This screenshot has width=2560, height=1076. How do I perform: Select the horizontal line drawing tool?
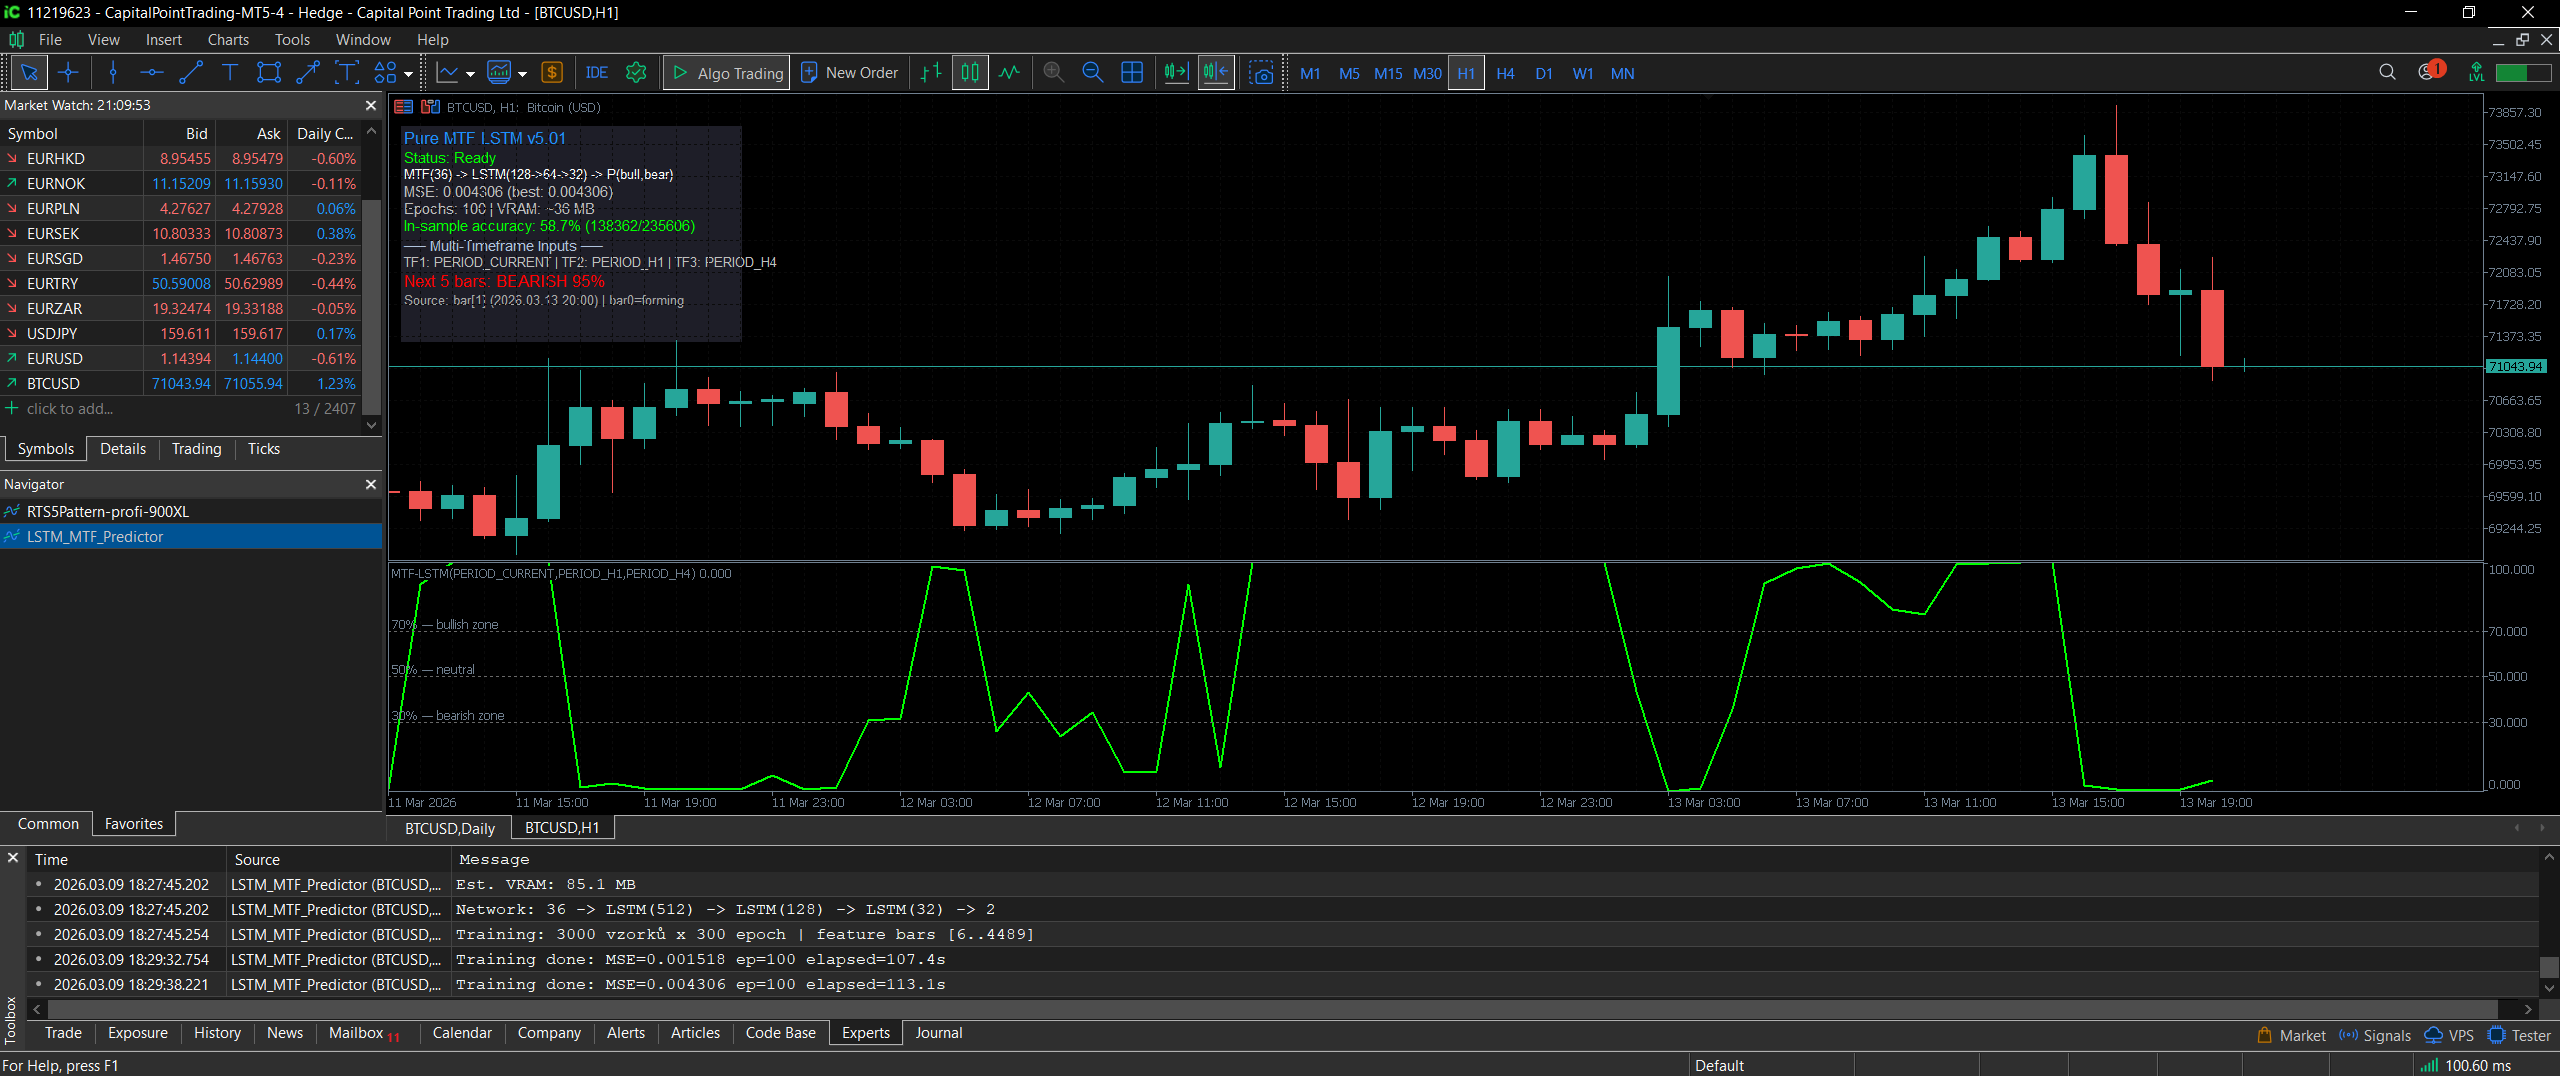point(151,72)
